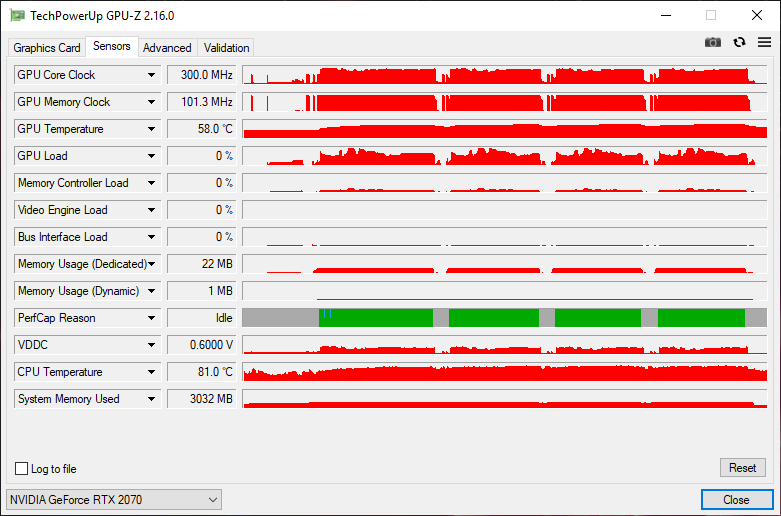Click the CPU Temperature history graph
The image size is (781, 516).
point(505,372)
